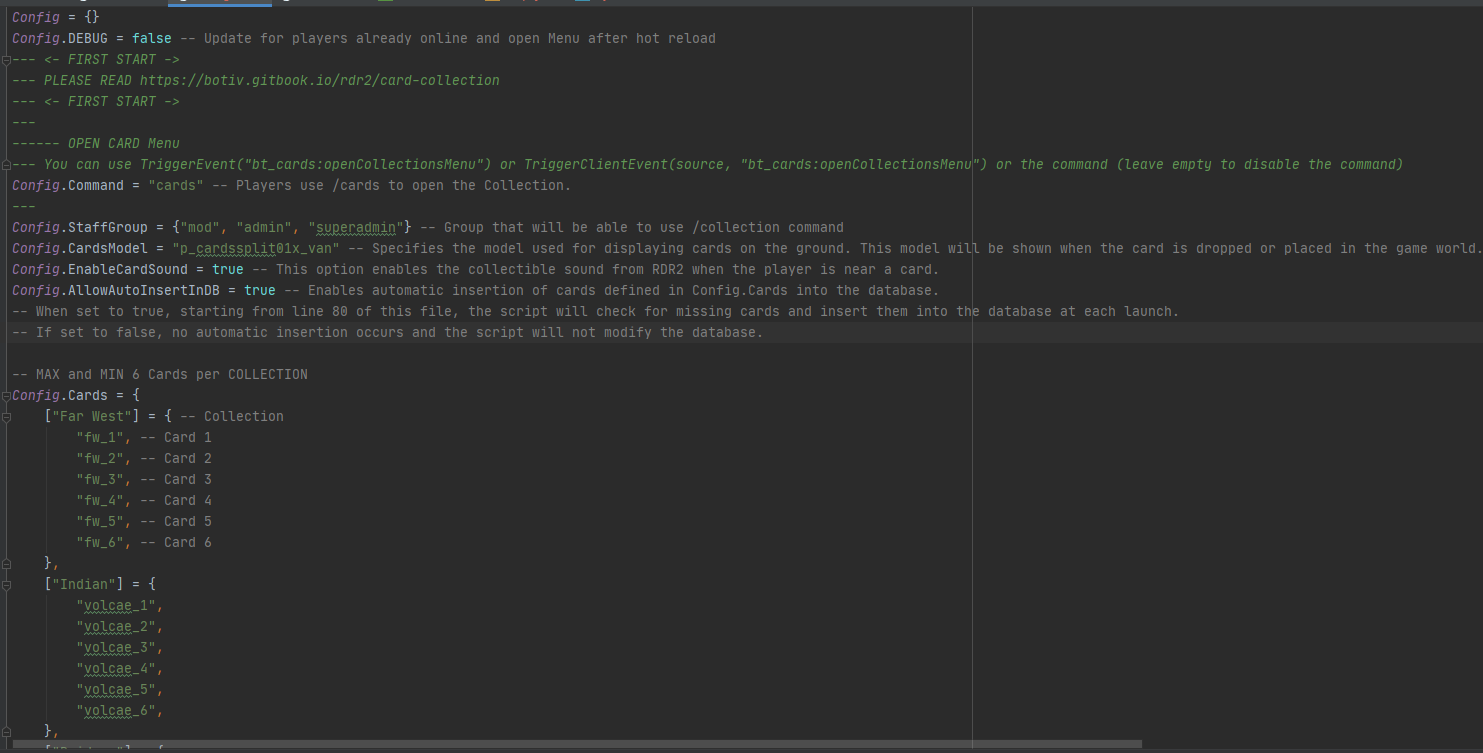Click the 'PLEASE READ' comment text

pyautogui.click(x=88, y=80)
